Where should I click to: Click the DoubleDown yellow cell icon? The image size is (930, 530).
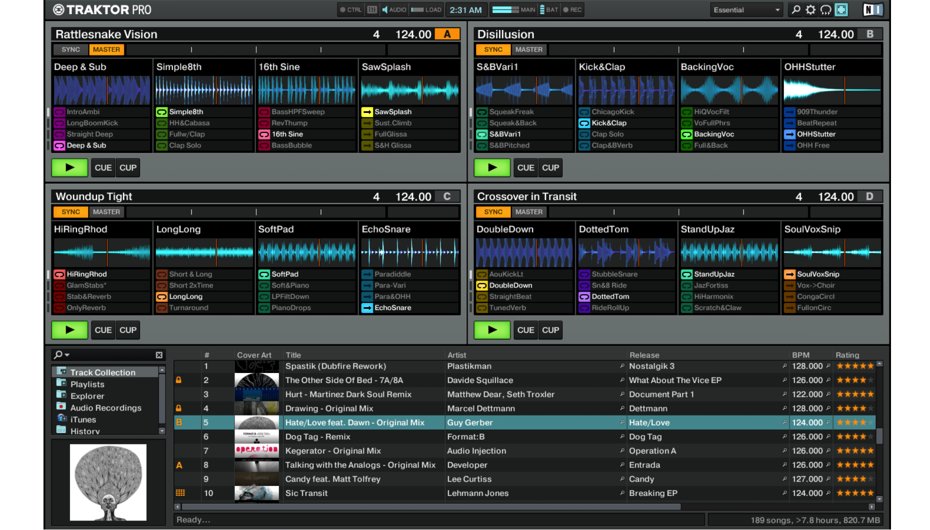pos(482,286)
